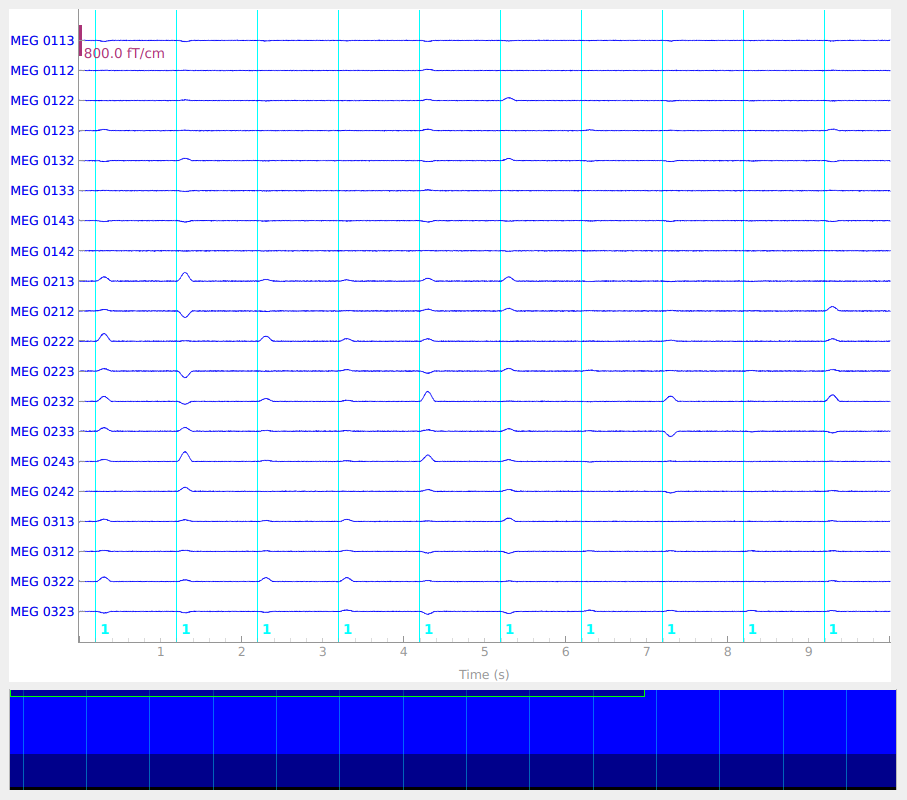This screenshot has height=800, width=907.
Task: Click the MEG 0213 peak near 1.3 s
Action: (184, 274)
